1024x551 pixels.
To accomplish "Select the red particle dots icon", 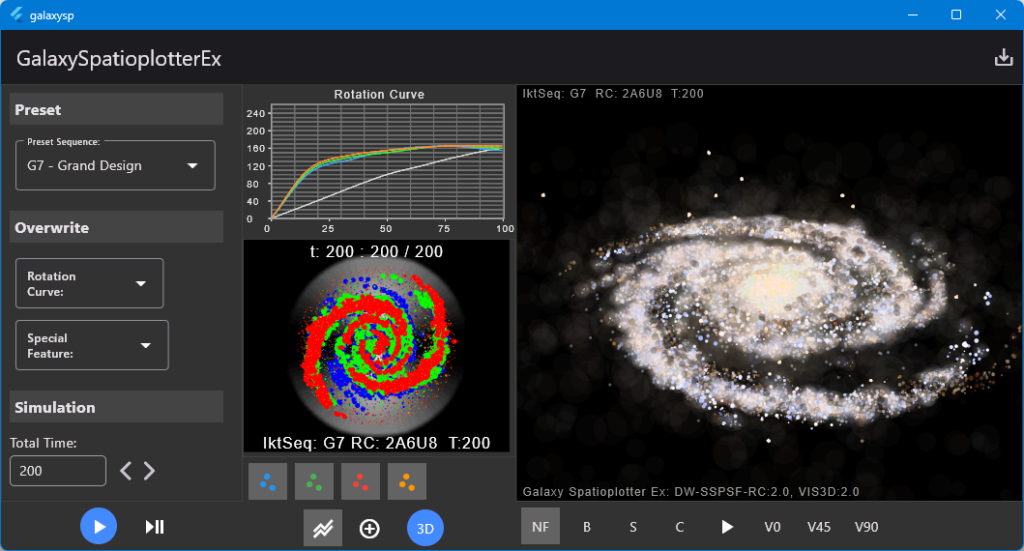I will pos(360,482).
